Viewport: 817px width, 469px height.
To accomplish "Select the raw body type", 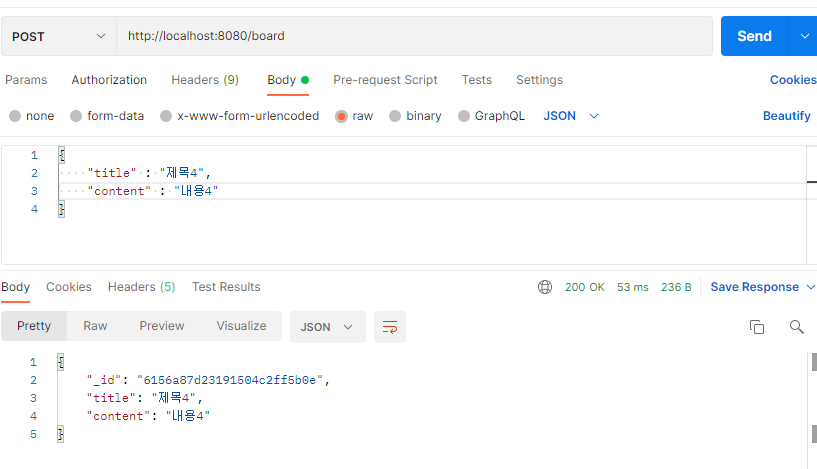I will click(x=354, y=116).
